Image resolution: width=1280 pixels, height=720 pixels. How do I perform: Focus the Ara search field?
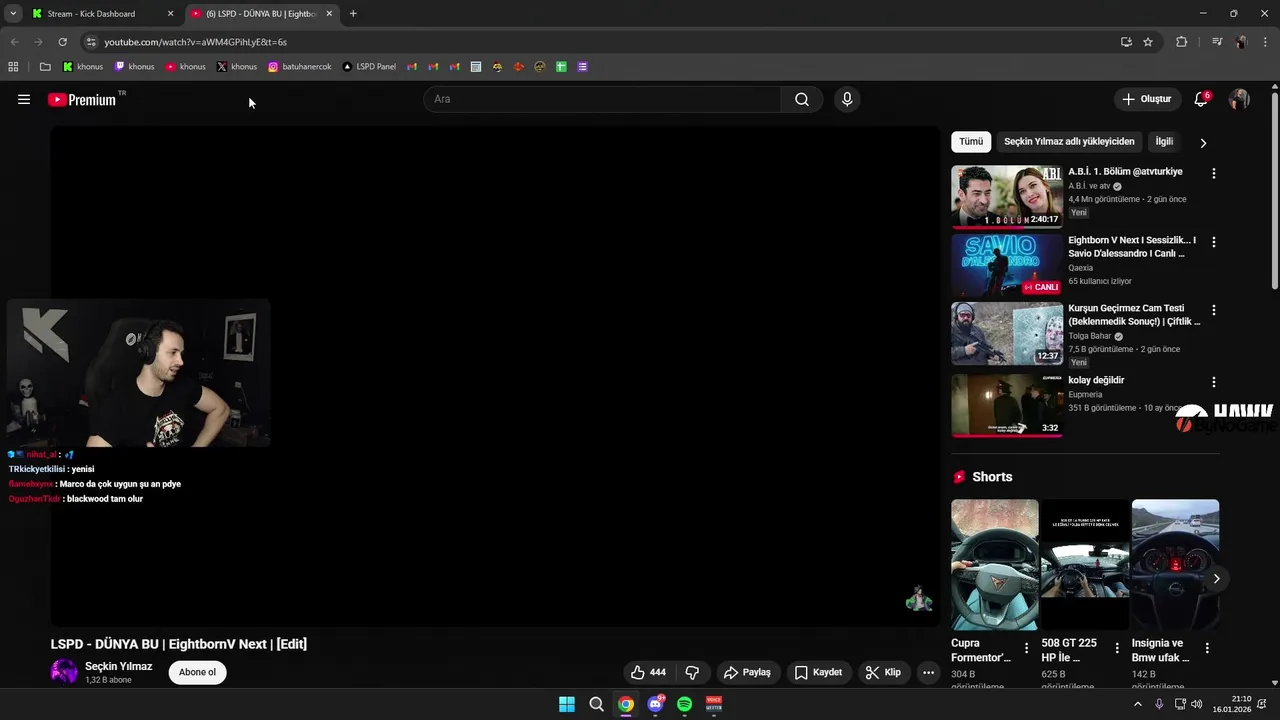click(602, 99)
